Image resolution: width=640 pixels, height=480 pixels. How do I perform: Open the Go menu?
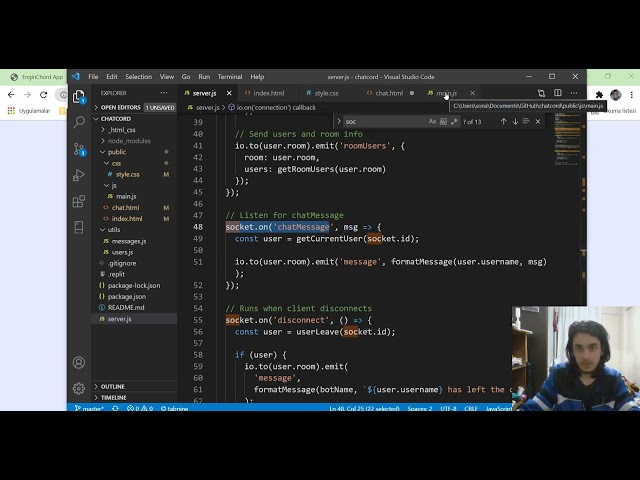[x=186, y=76]
